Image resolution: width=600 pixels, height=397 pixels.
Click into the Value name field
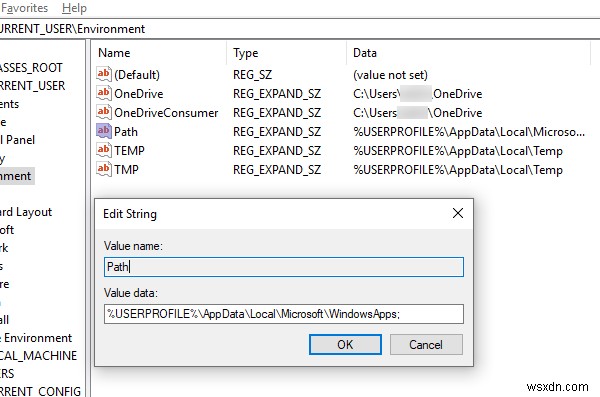284,267
